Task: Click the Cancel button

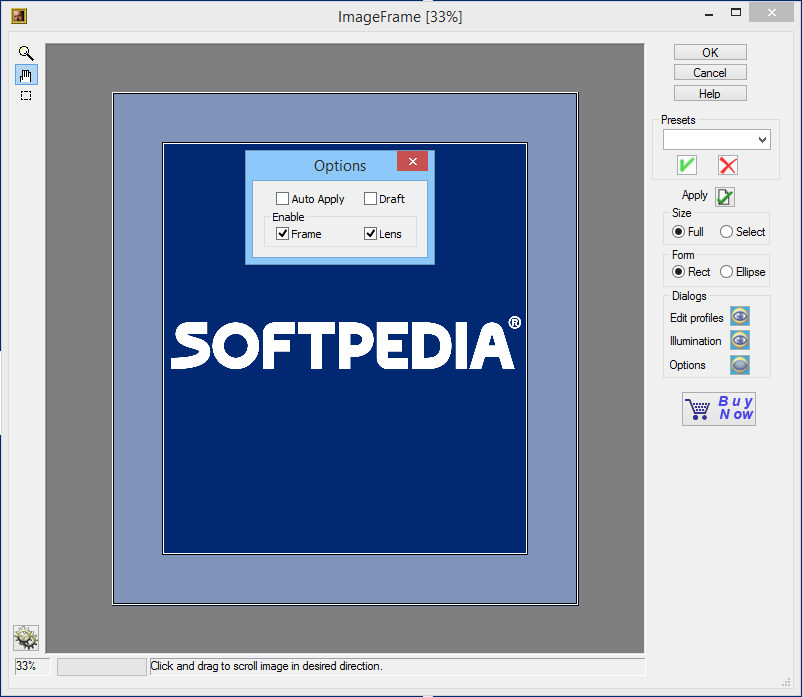Action: coord(710,73)
